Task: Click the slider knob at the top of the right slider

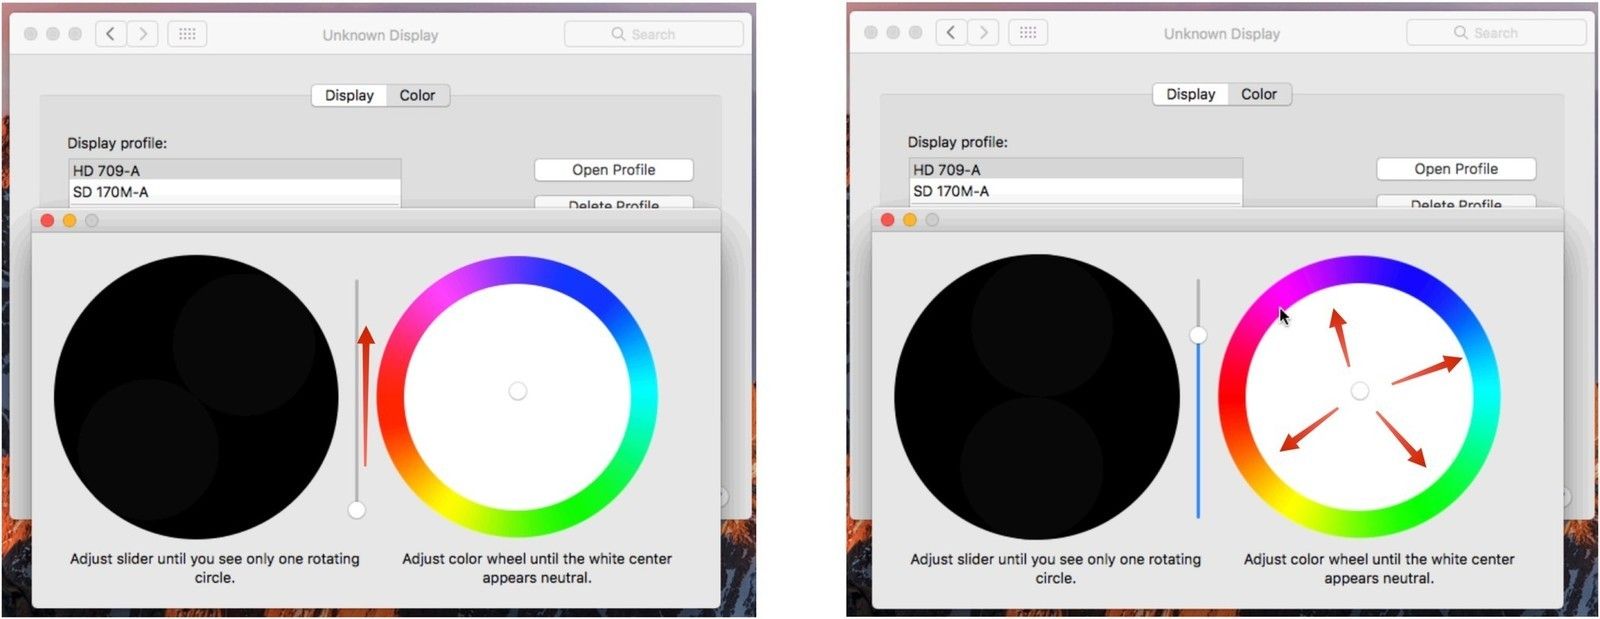Action: coord(1198,335)
